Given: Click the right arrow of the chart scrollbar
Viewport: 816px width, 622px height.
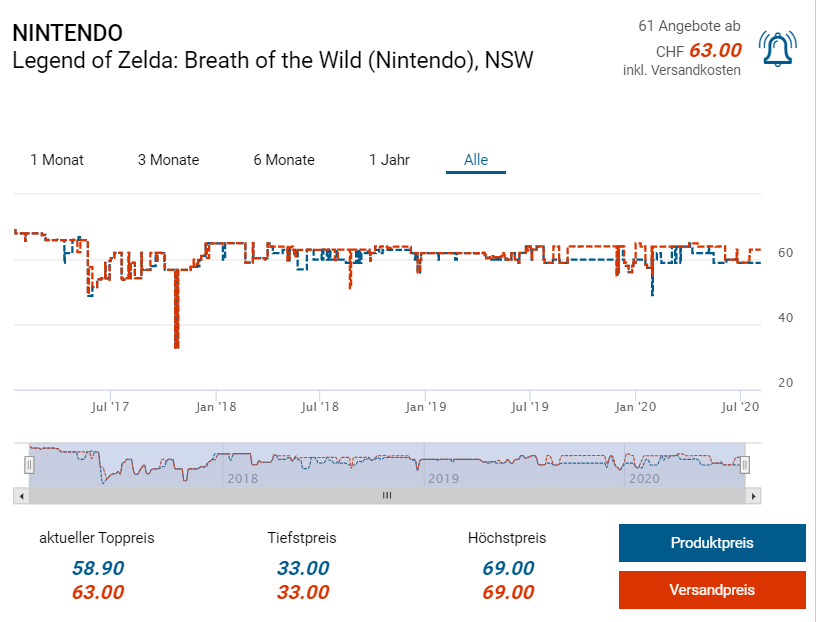Looking at the screenshot, I should (754, 495).
